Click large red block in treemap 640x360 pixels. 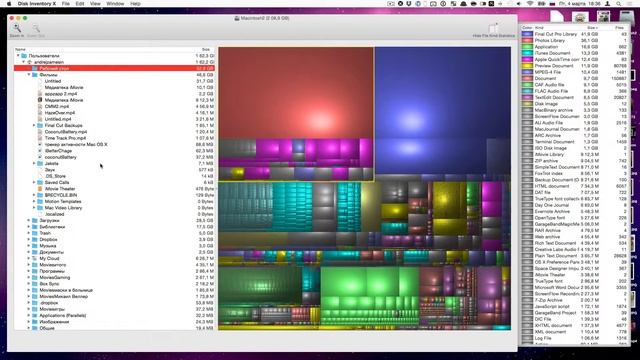point(296,93)
